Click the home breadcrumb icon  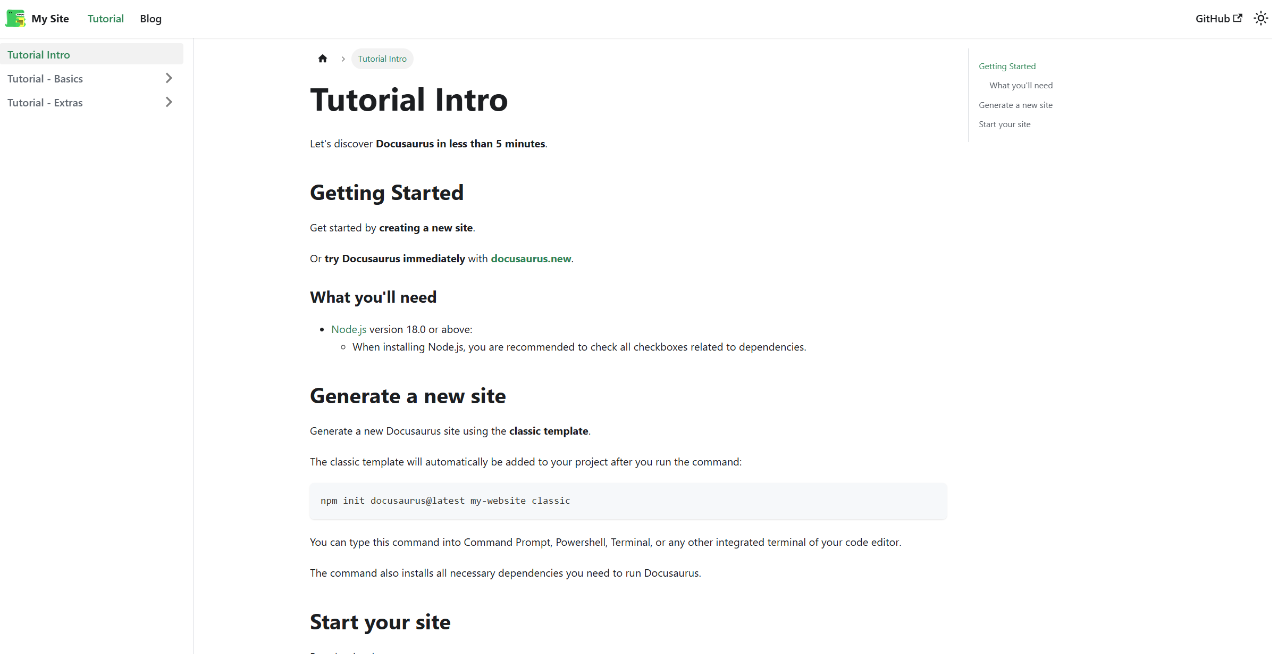(x=323, y=59)
